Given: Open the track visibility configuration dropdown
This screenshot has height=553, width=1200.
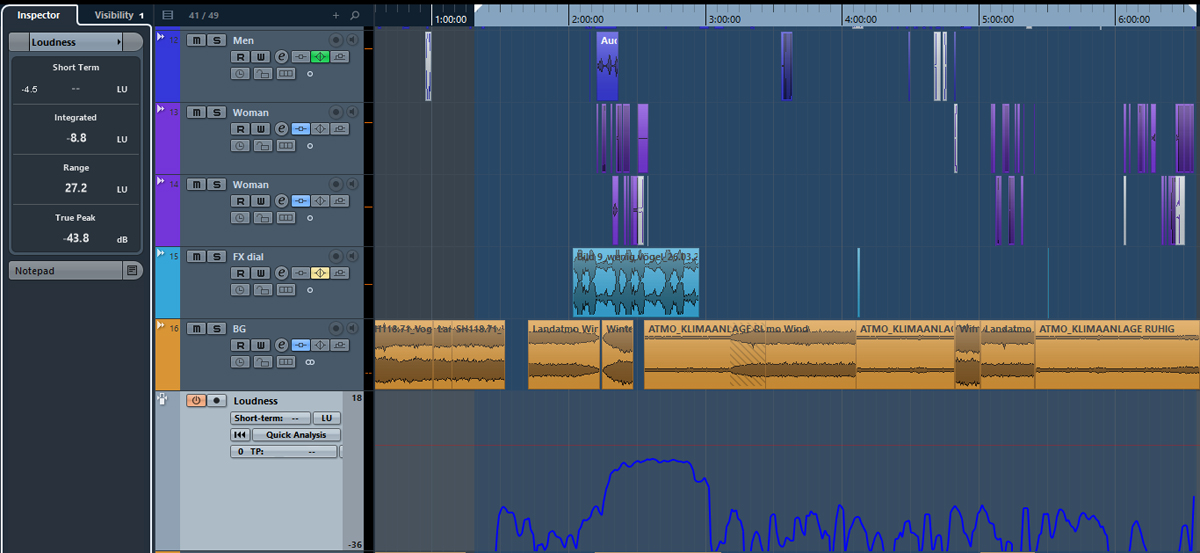Looking at the screenshot, I should click(168, 16).
